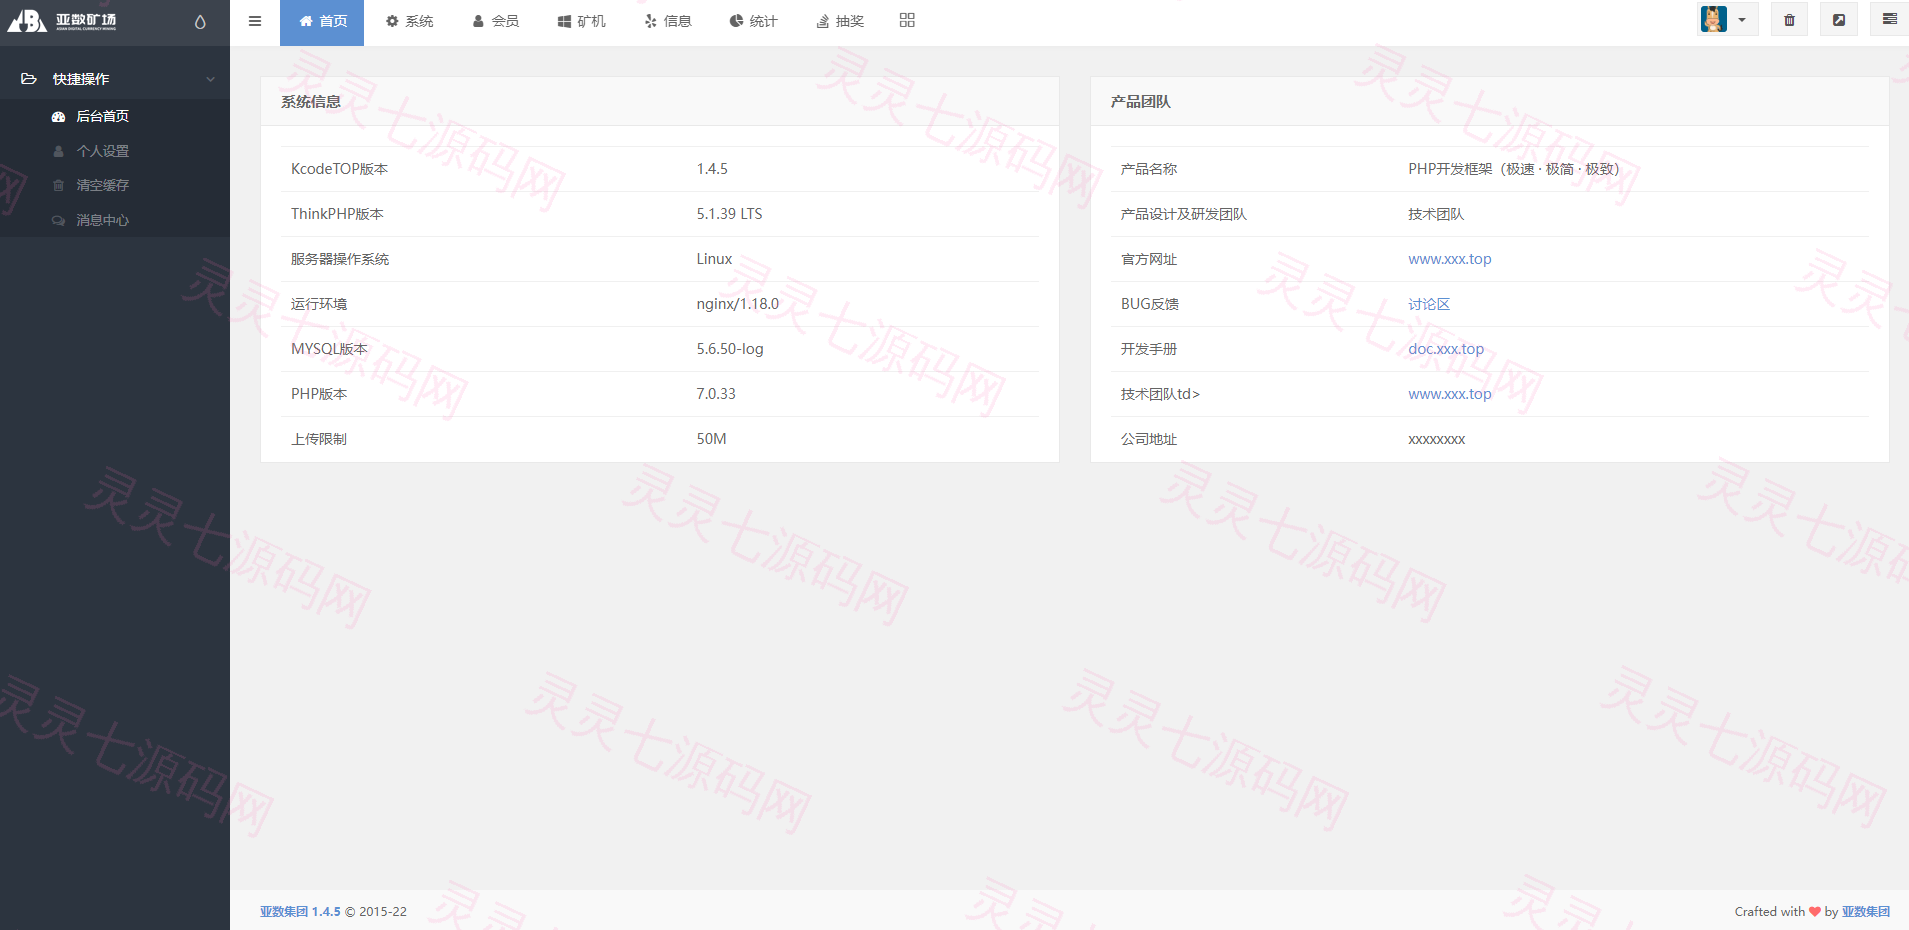Click the 系统信息 panel heading
The height and width of the screenshot is (930, 1909).
[x=311, y=102]
